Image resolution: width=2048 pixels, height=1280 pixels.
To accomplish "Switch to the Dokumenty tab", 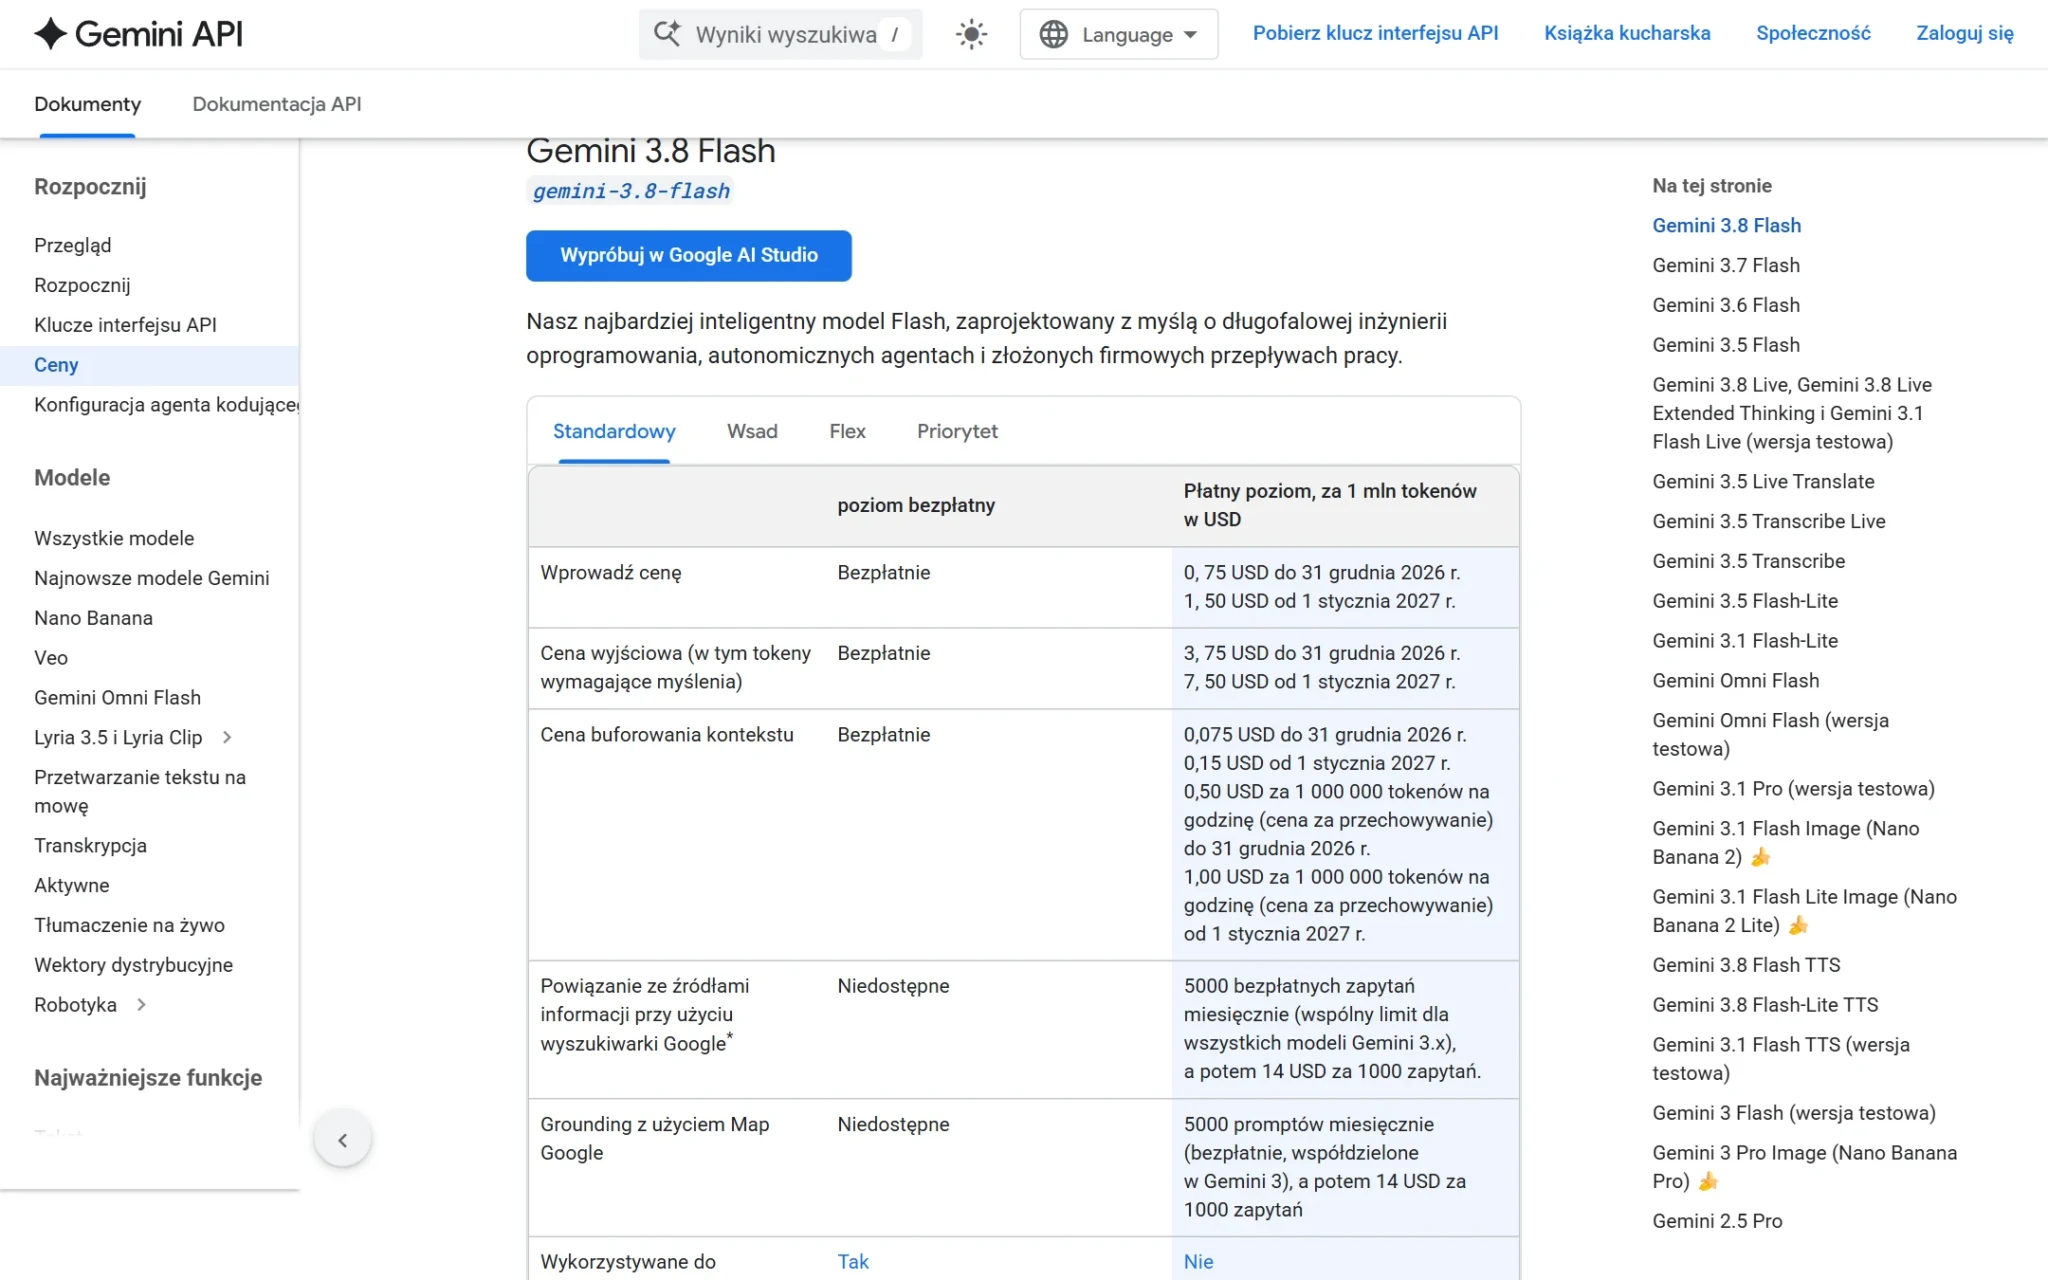I will (x=87, y=104).
